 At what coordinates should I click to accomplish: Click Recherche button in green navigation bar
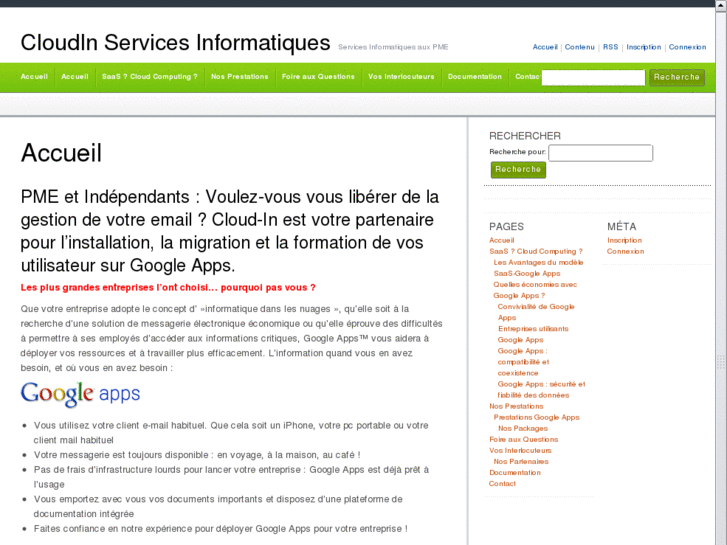click(x=676, y=77)
